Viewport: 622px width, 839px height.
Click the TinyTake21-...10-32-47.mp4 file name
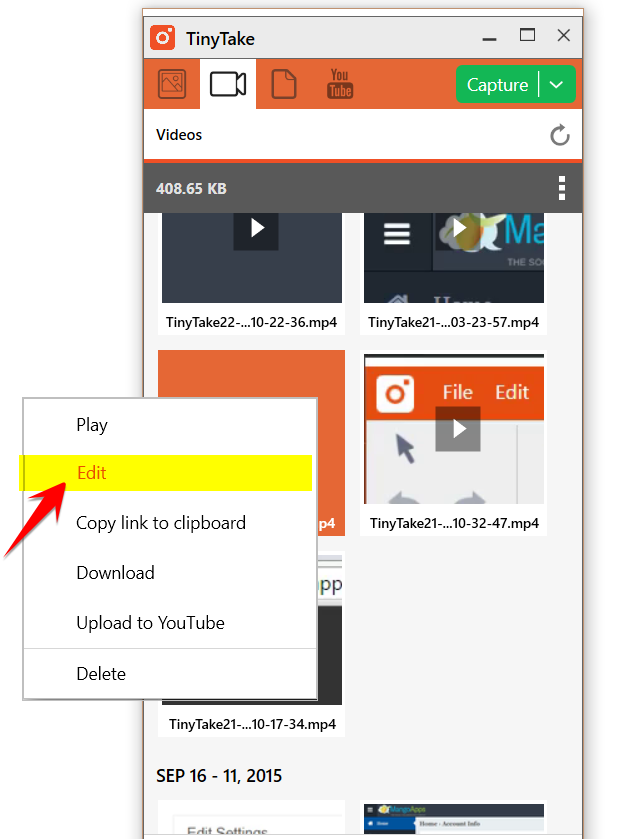coord(454,523)
